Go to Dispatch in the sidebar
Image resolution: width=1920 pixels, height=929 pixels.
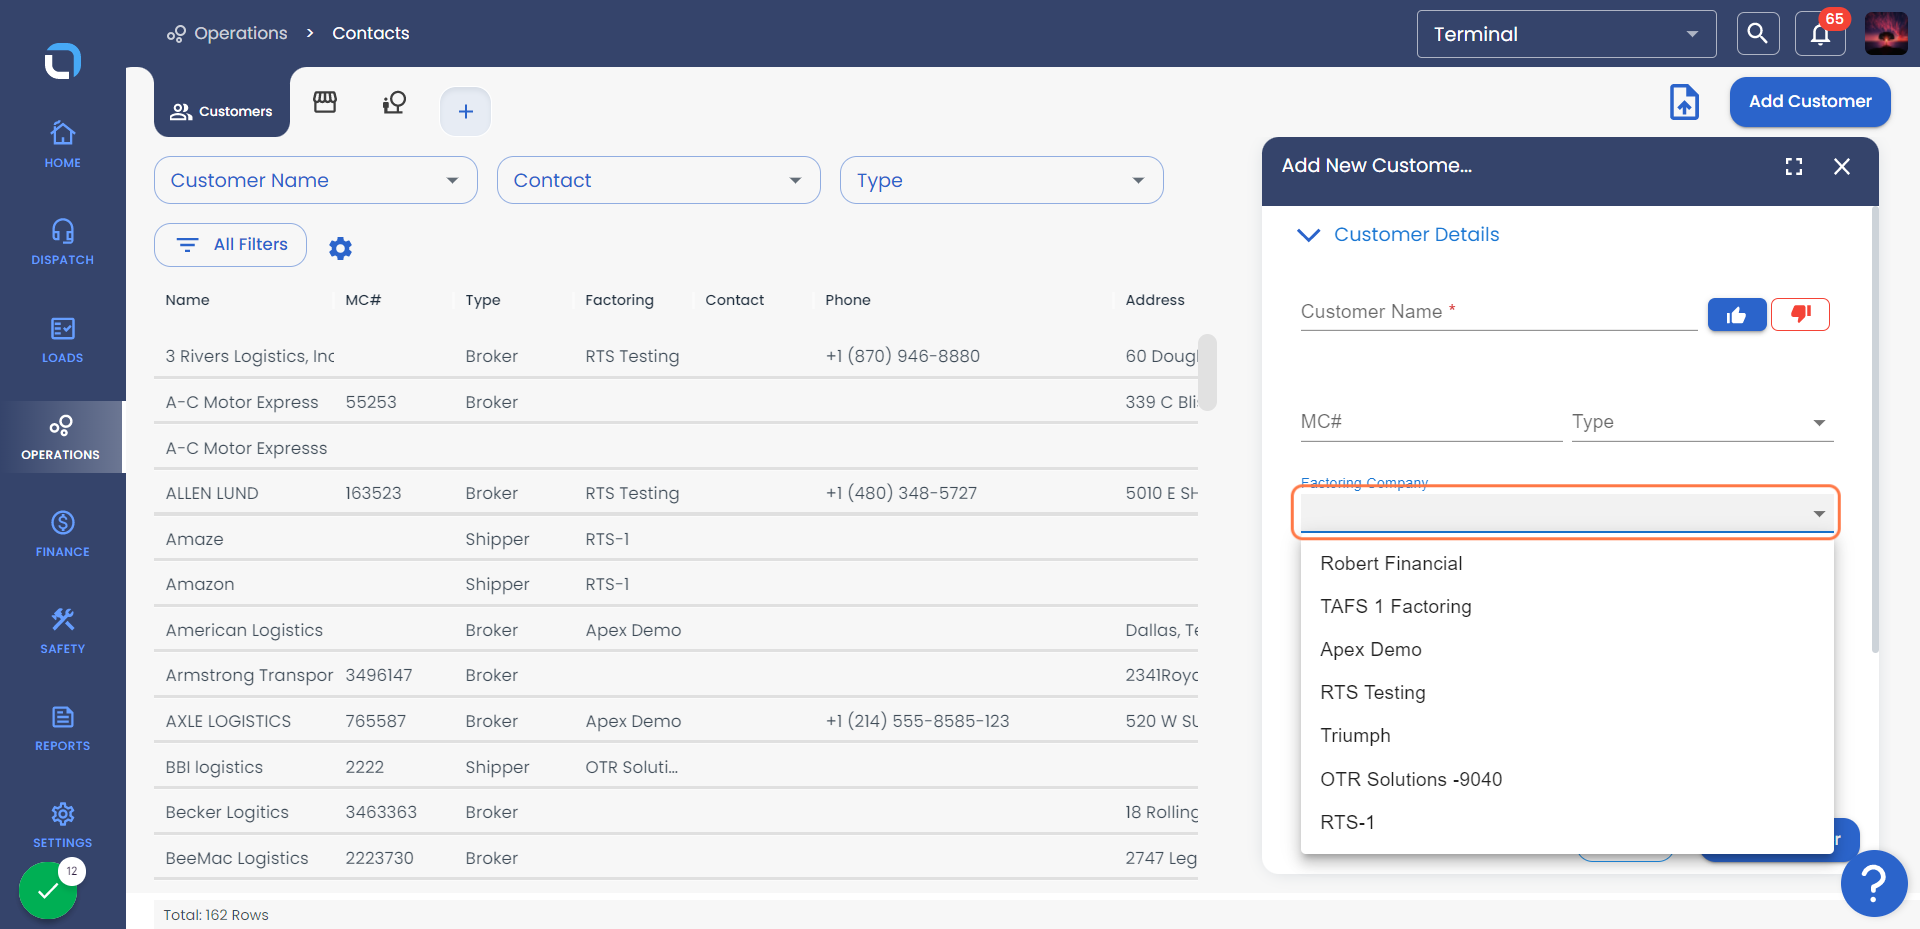pyautogui.click(x=62, y=242)
